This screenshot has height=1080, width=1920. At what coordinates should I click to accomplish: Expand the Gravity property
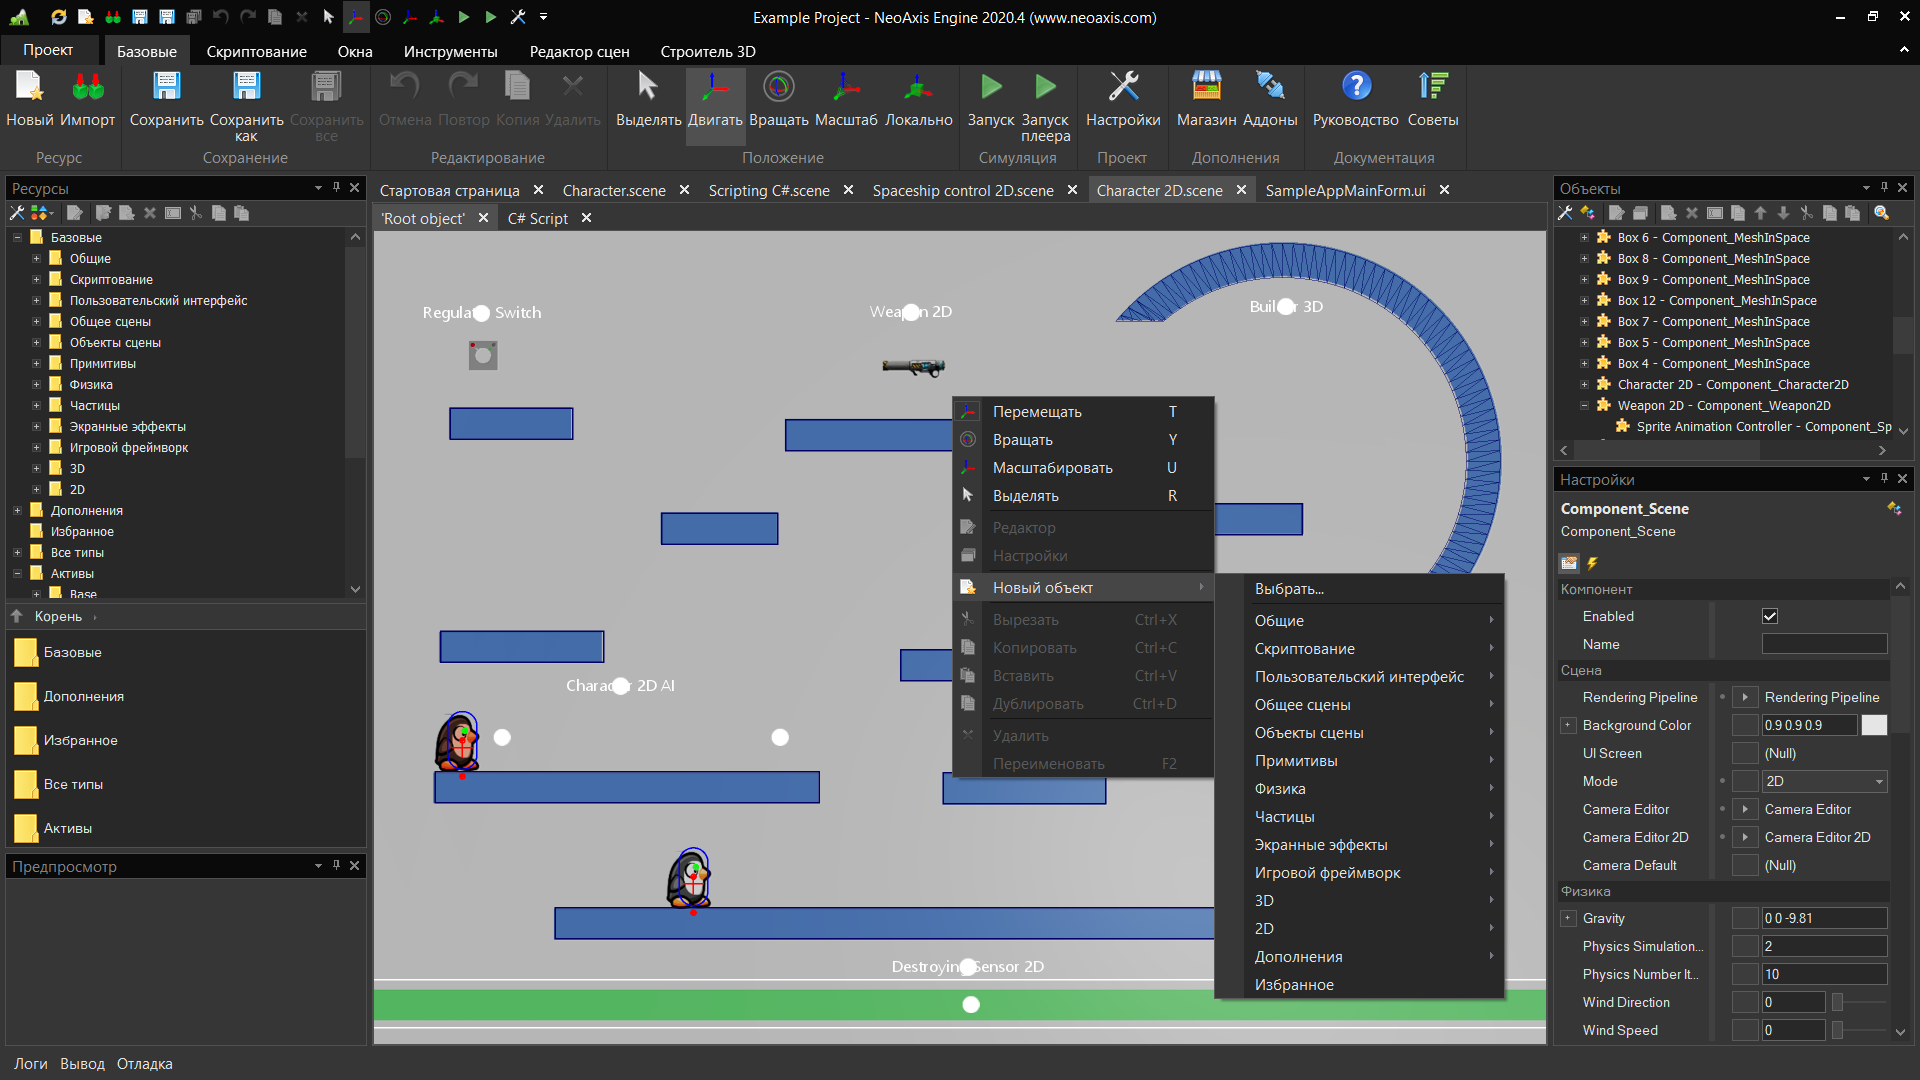(x=1568, y=919)
